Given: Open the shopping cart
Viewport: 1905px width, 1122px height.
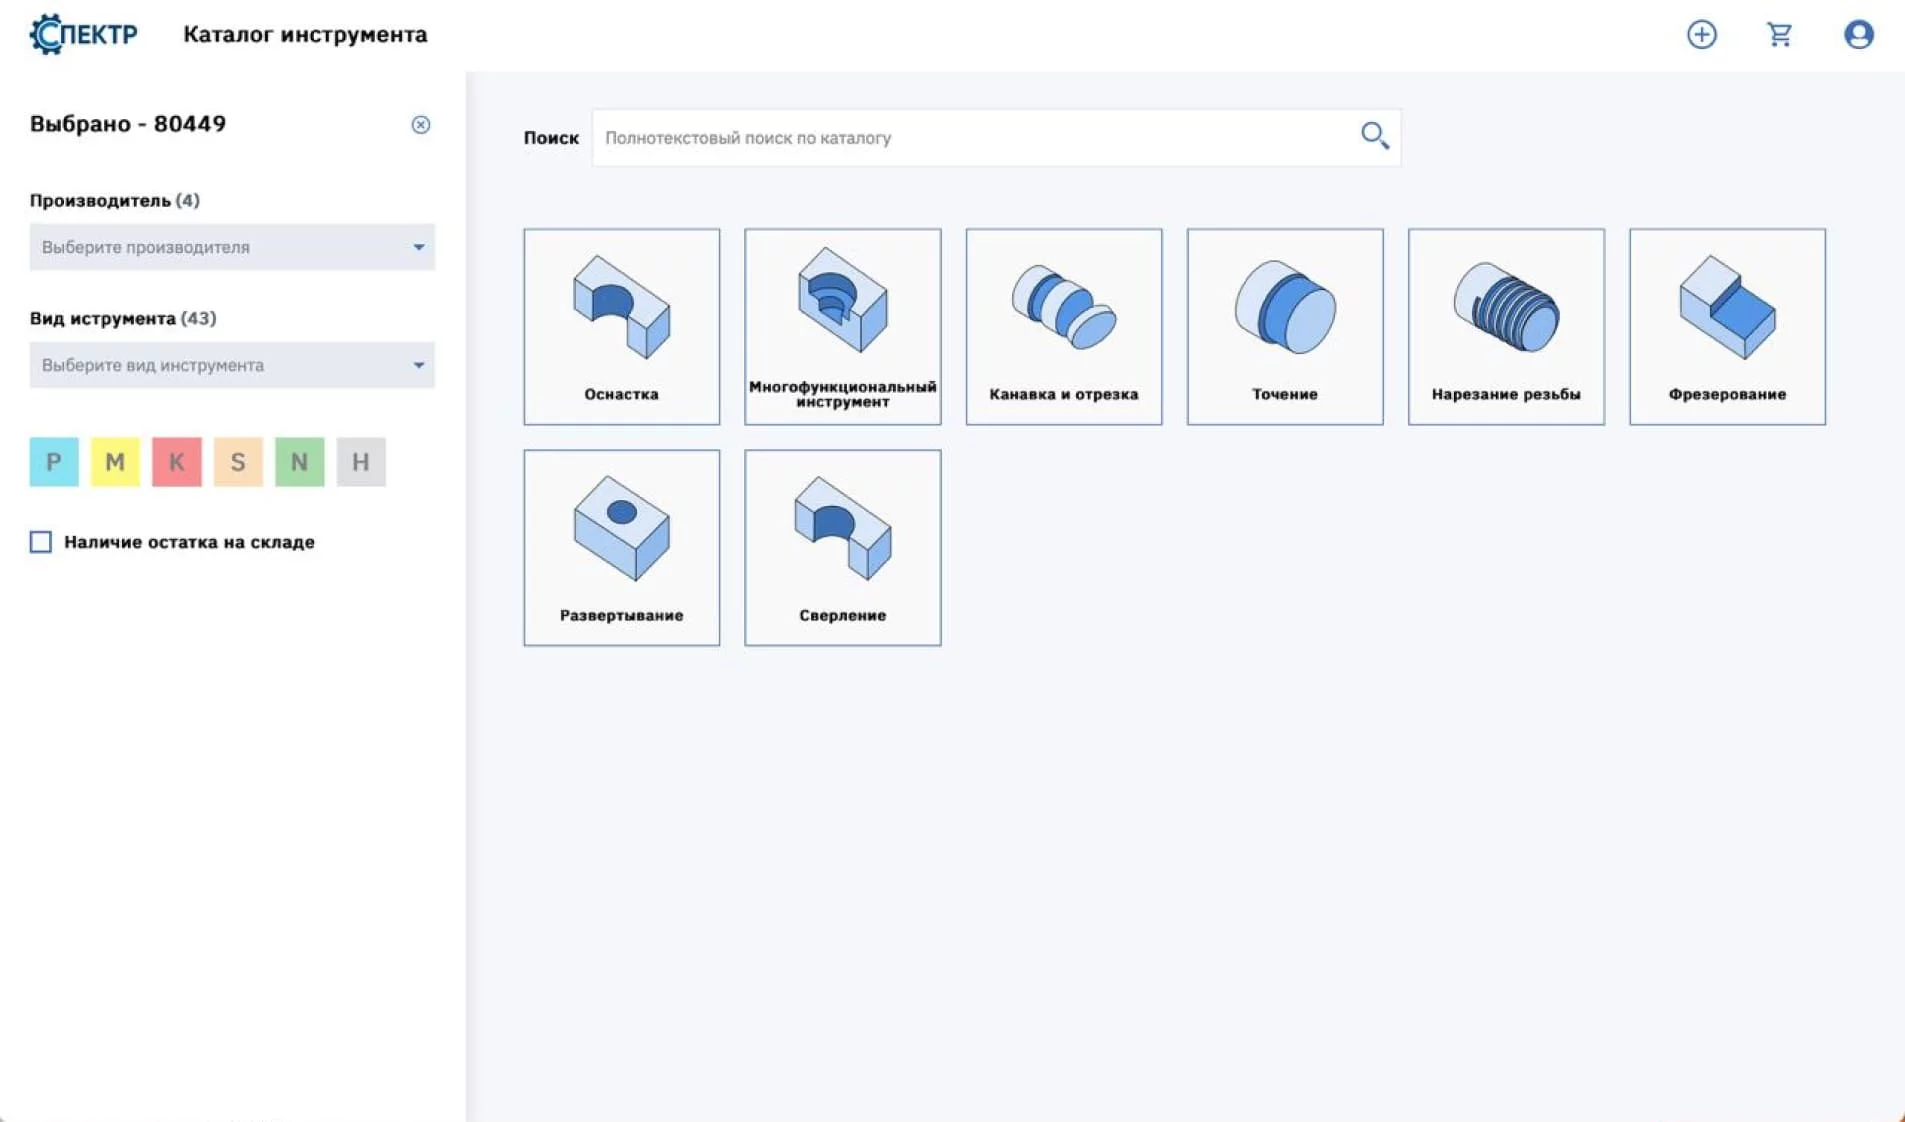Looking at the screenshot, I should 1779,35.
